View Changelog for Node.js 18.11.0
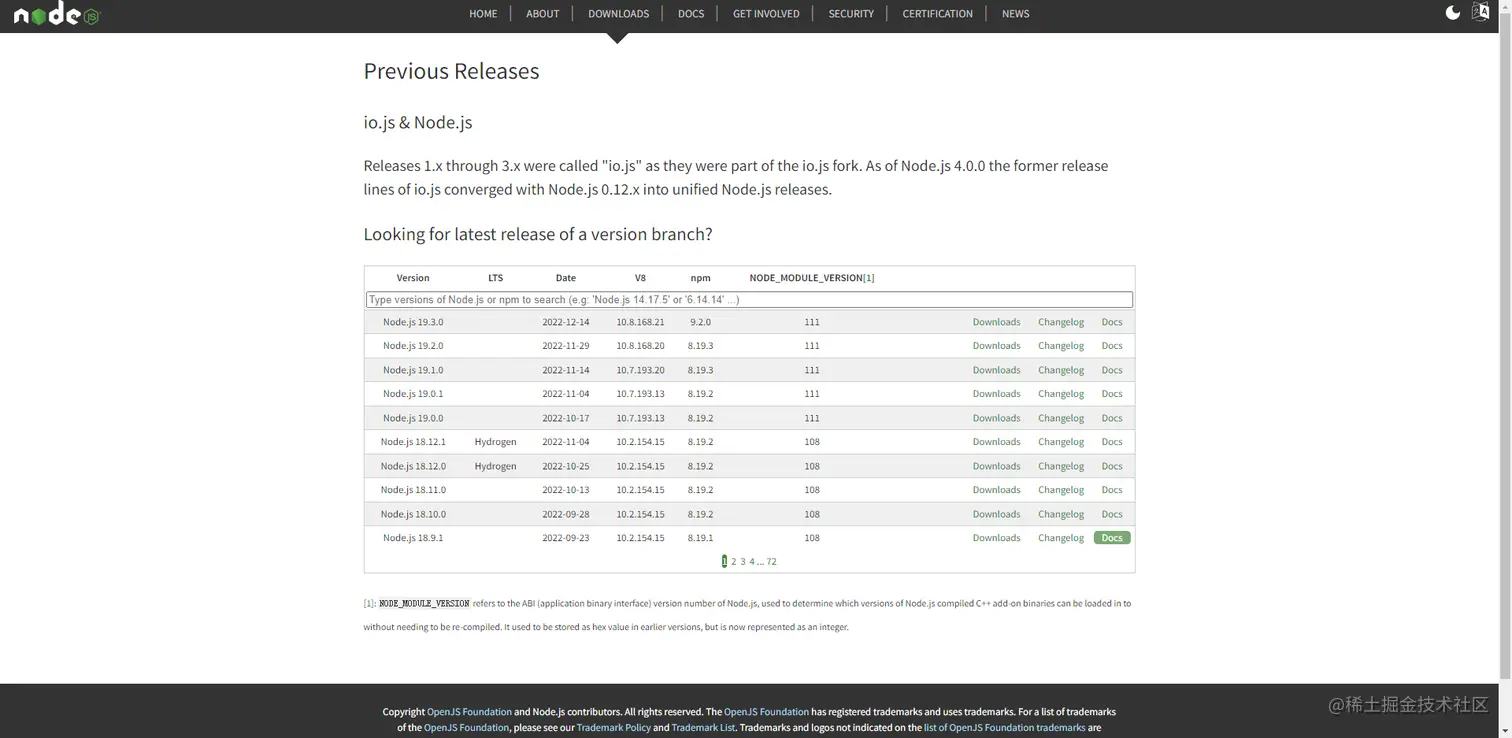The image size is (1512, 738). (1061, 490)
